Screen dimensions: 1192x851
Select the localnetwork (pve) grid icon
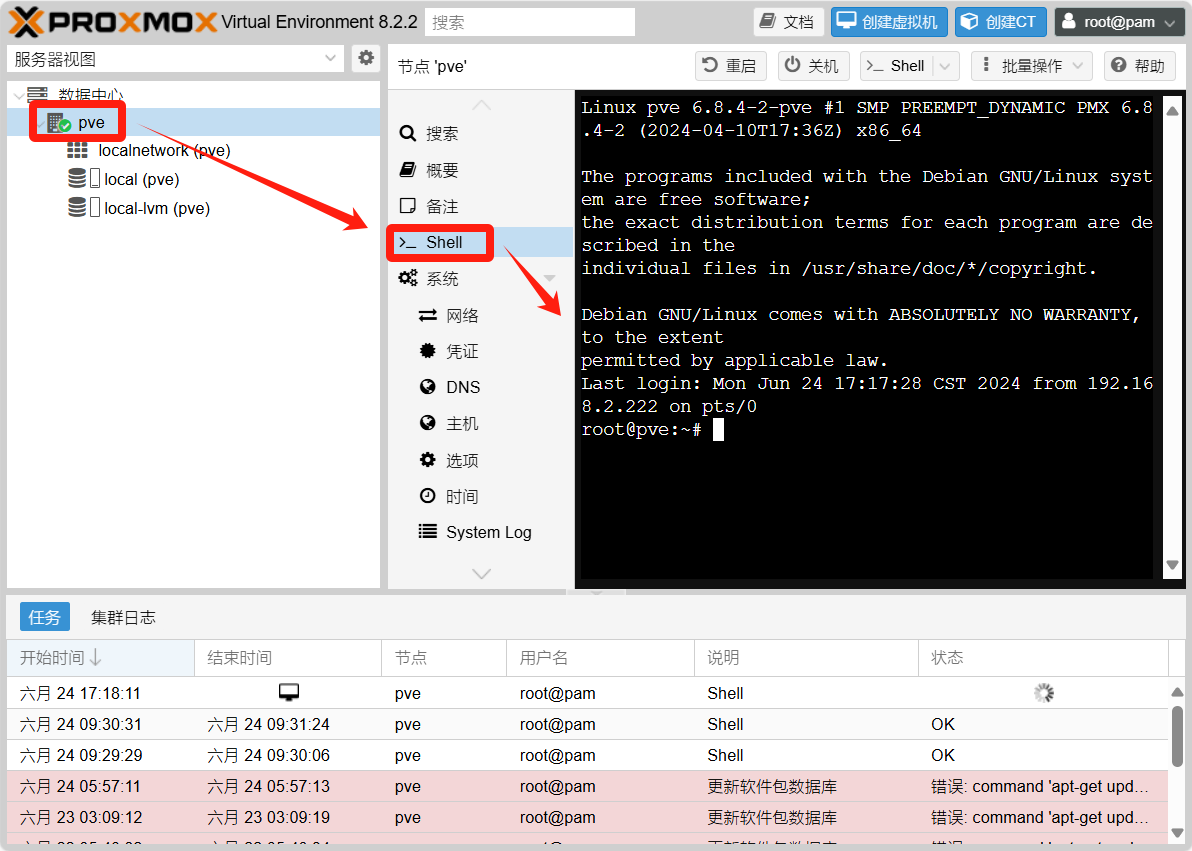[x=77, y=151]
